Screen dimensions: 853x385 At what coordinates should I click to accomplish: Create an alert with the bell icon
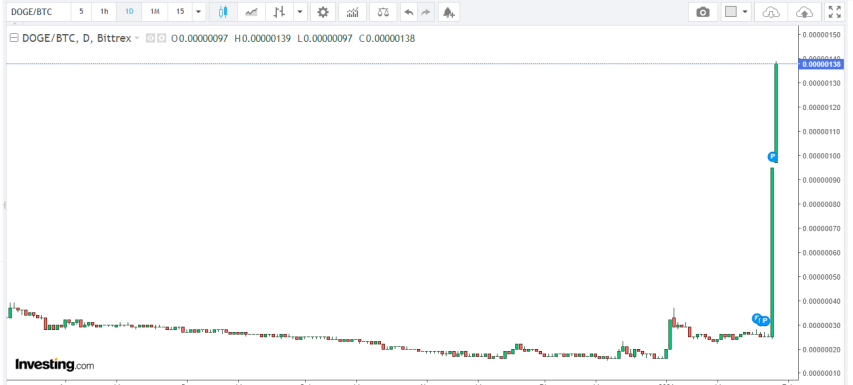point(448,12)
